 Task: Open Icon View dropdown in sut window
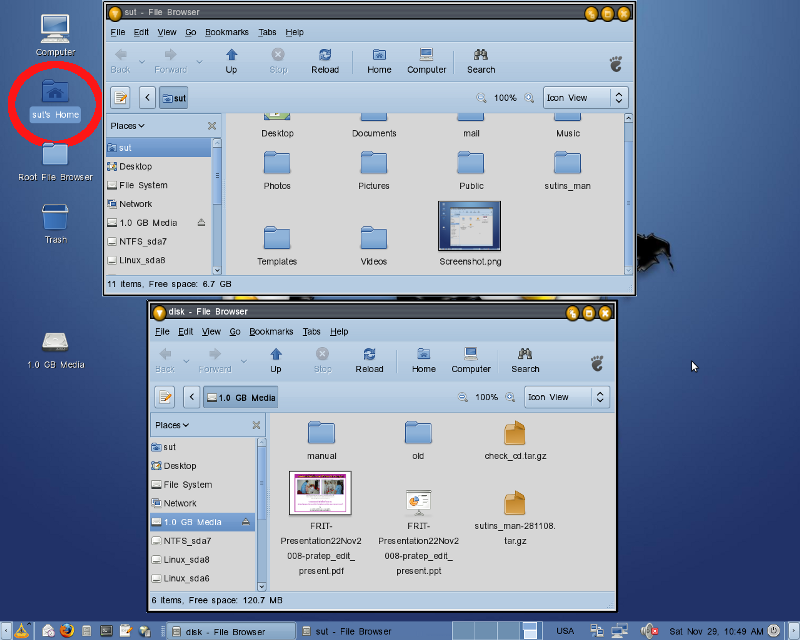[x=585, y=97]
